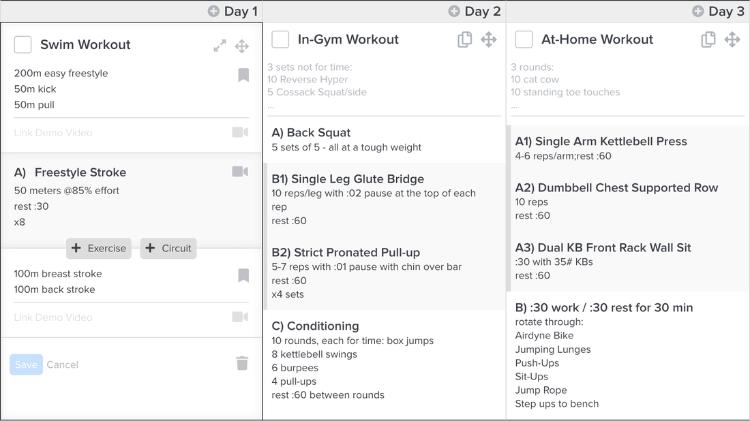The width and height of the screenshot is (750, 421).
Task: Add a new Exercise to the swim workout
Action: pyautogui.click(x=99, y=248)
